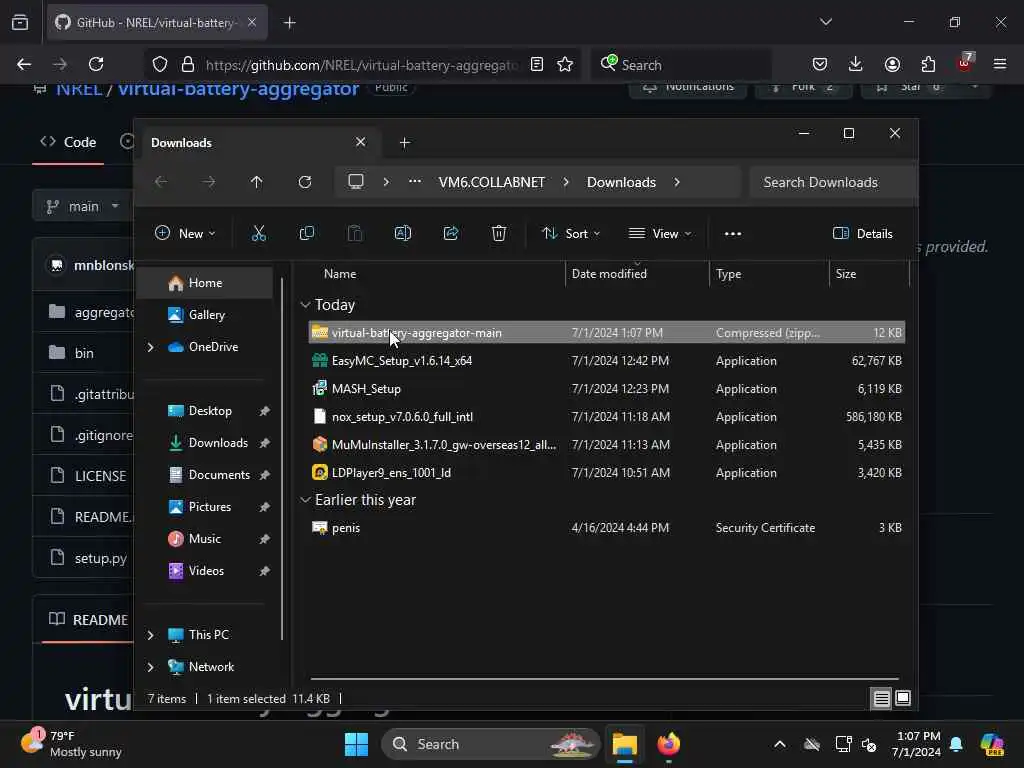Click VM6.COLLABNET in the breadcrumb
This screenshot has height=768, width=1024.
pos(492,182)
